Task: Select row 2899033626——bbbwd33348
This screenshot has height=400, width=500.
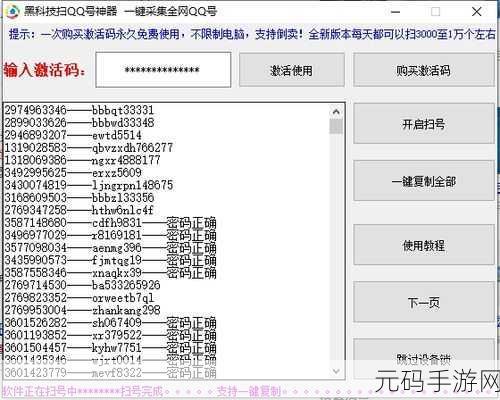Action: click(x=79, y=122)
